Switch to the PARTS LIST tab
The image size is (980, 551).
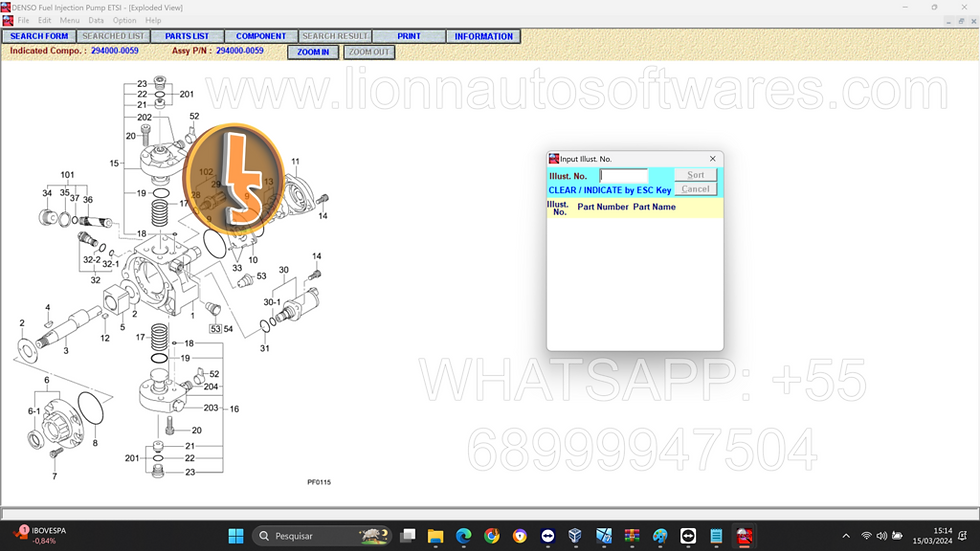pyautogui.click(x=187, y=36)
